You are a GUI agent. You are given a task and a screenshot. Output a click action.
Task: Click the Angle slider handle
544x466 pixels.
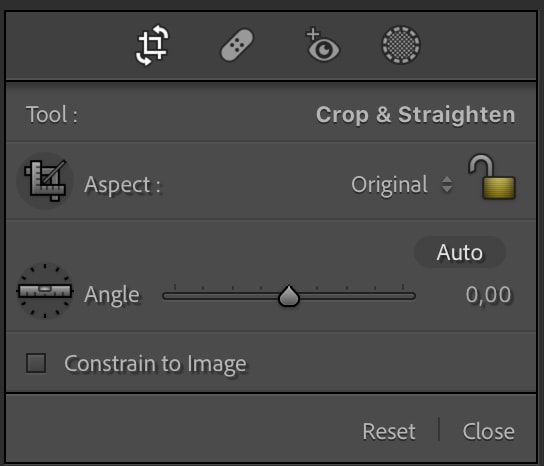click(x=289, y=296)
